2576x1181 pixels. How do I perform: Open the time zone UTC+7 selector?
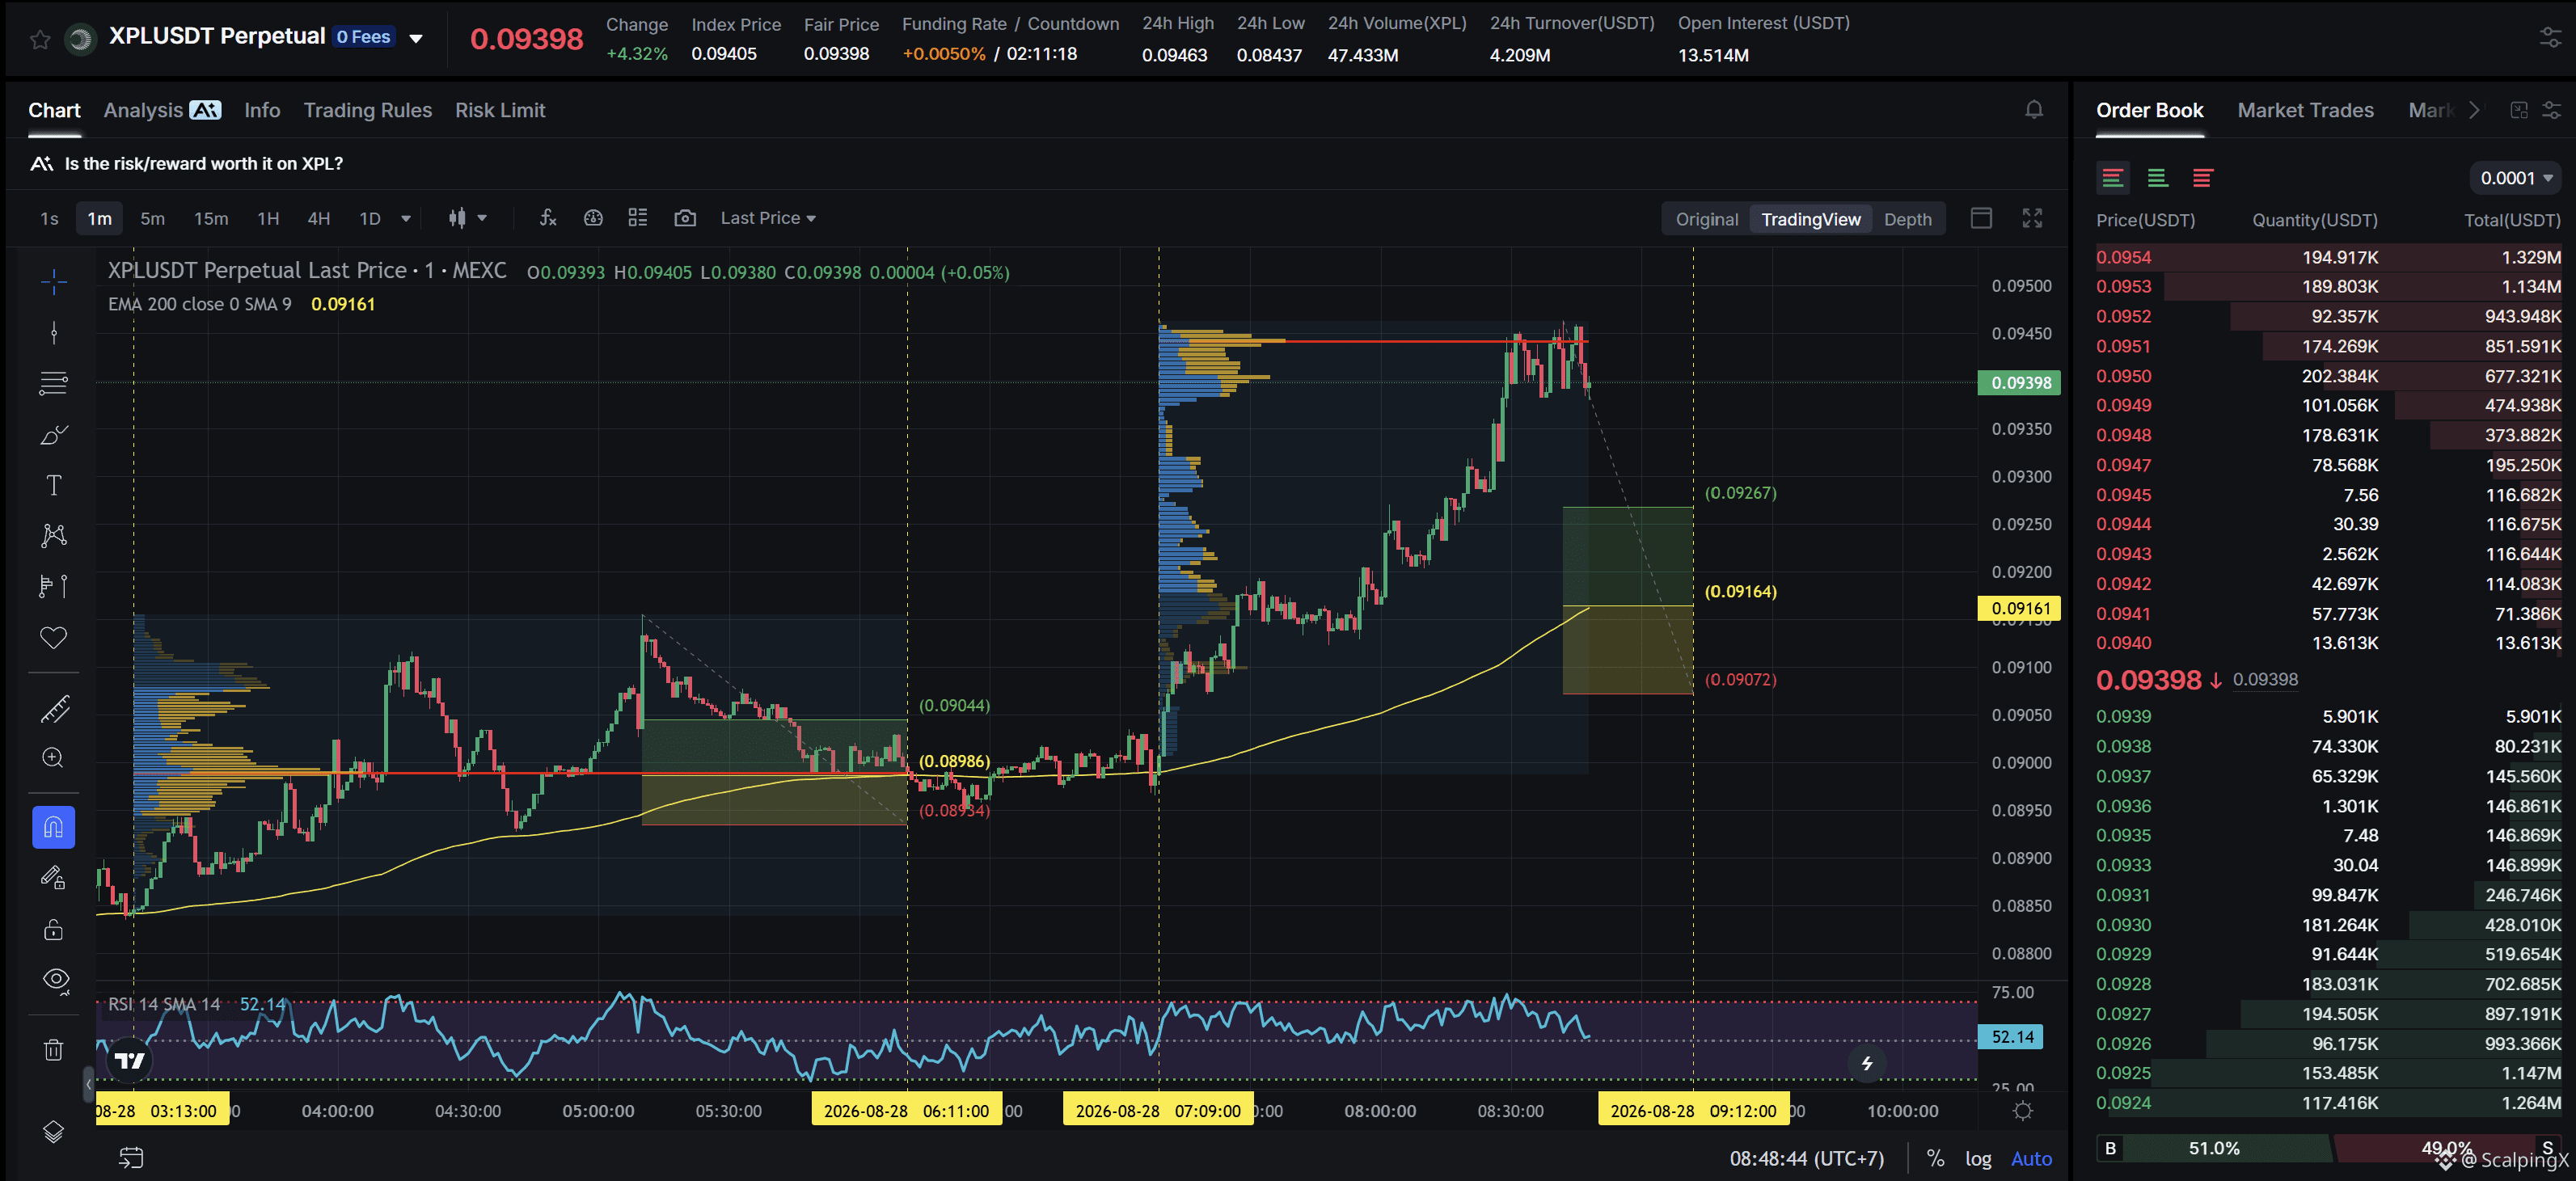click(x=1807, y=1158)
